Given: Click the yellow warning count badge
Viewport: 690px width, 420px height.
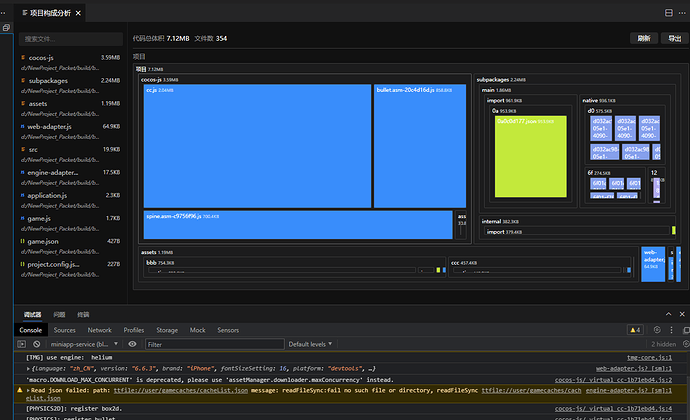Looking at the screenshot, I should tap(634, 329).
